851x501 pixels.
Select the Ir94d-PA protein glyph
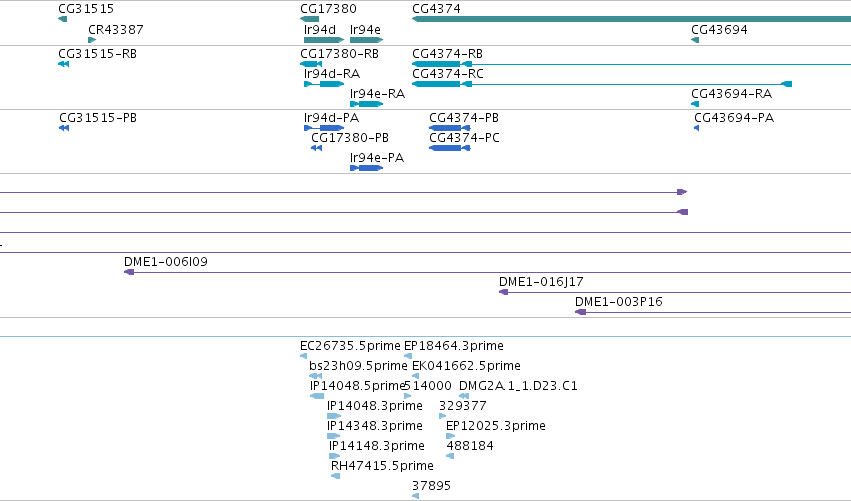tap(324, 128)
